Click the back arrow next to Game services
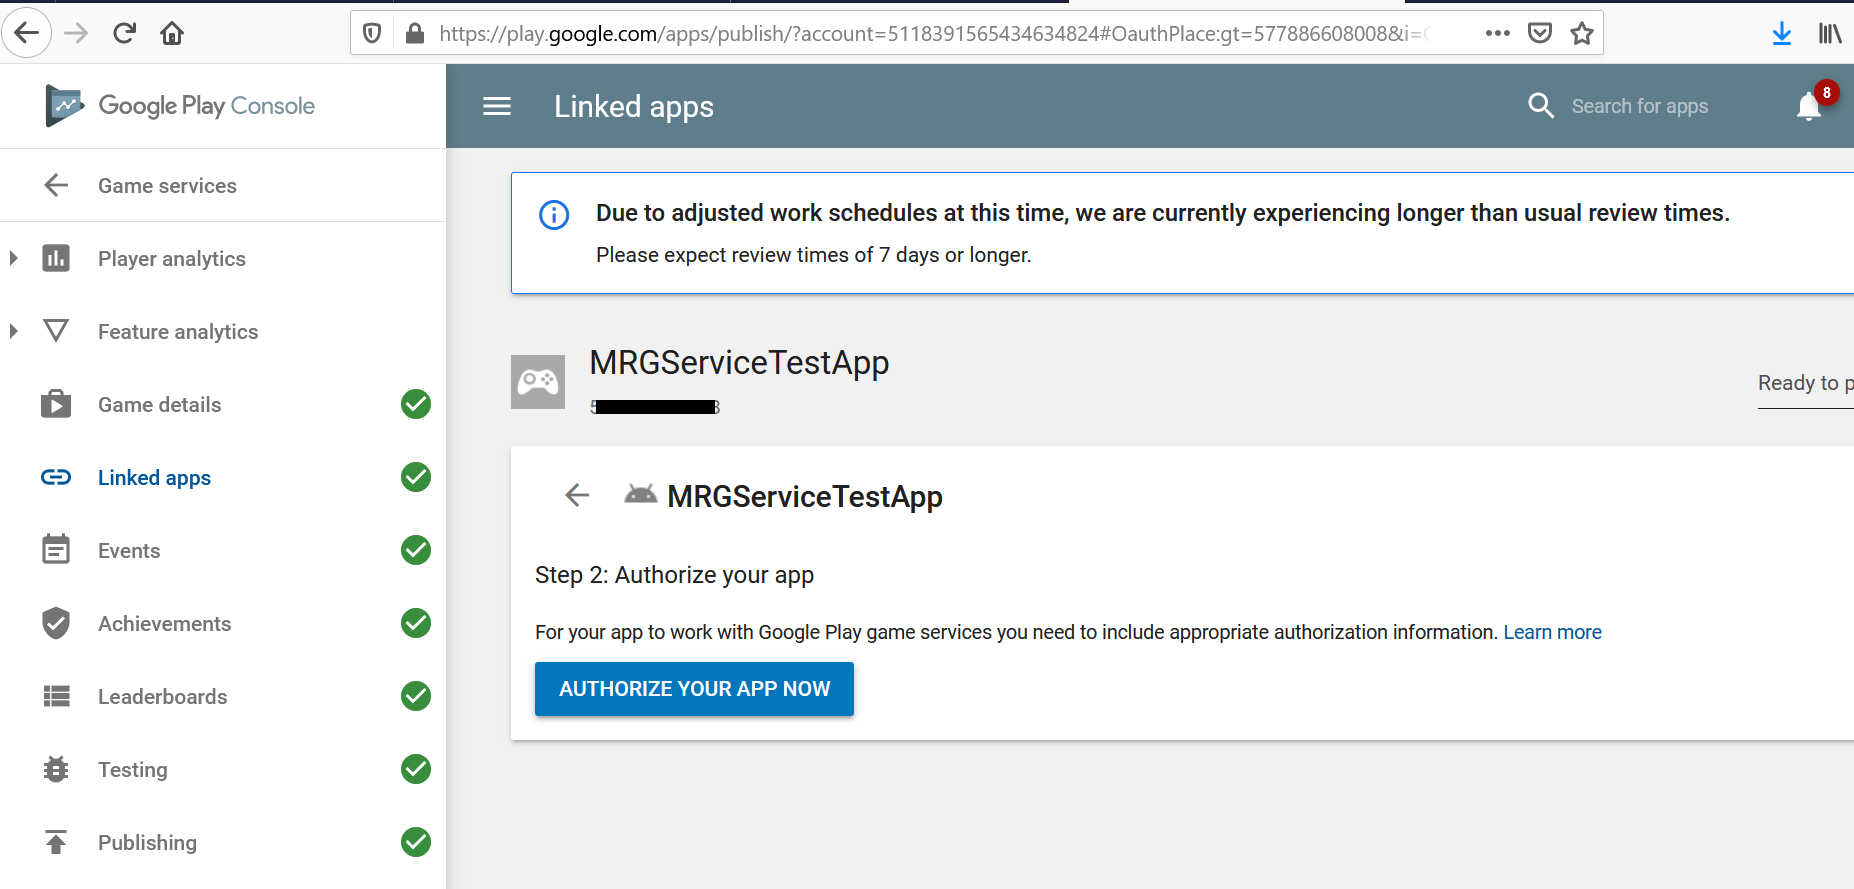Viewport: 1854px width, 889px height. [x=56, y=185]
